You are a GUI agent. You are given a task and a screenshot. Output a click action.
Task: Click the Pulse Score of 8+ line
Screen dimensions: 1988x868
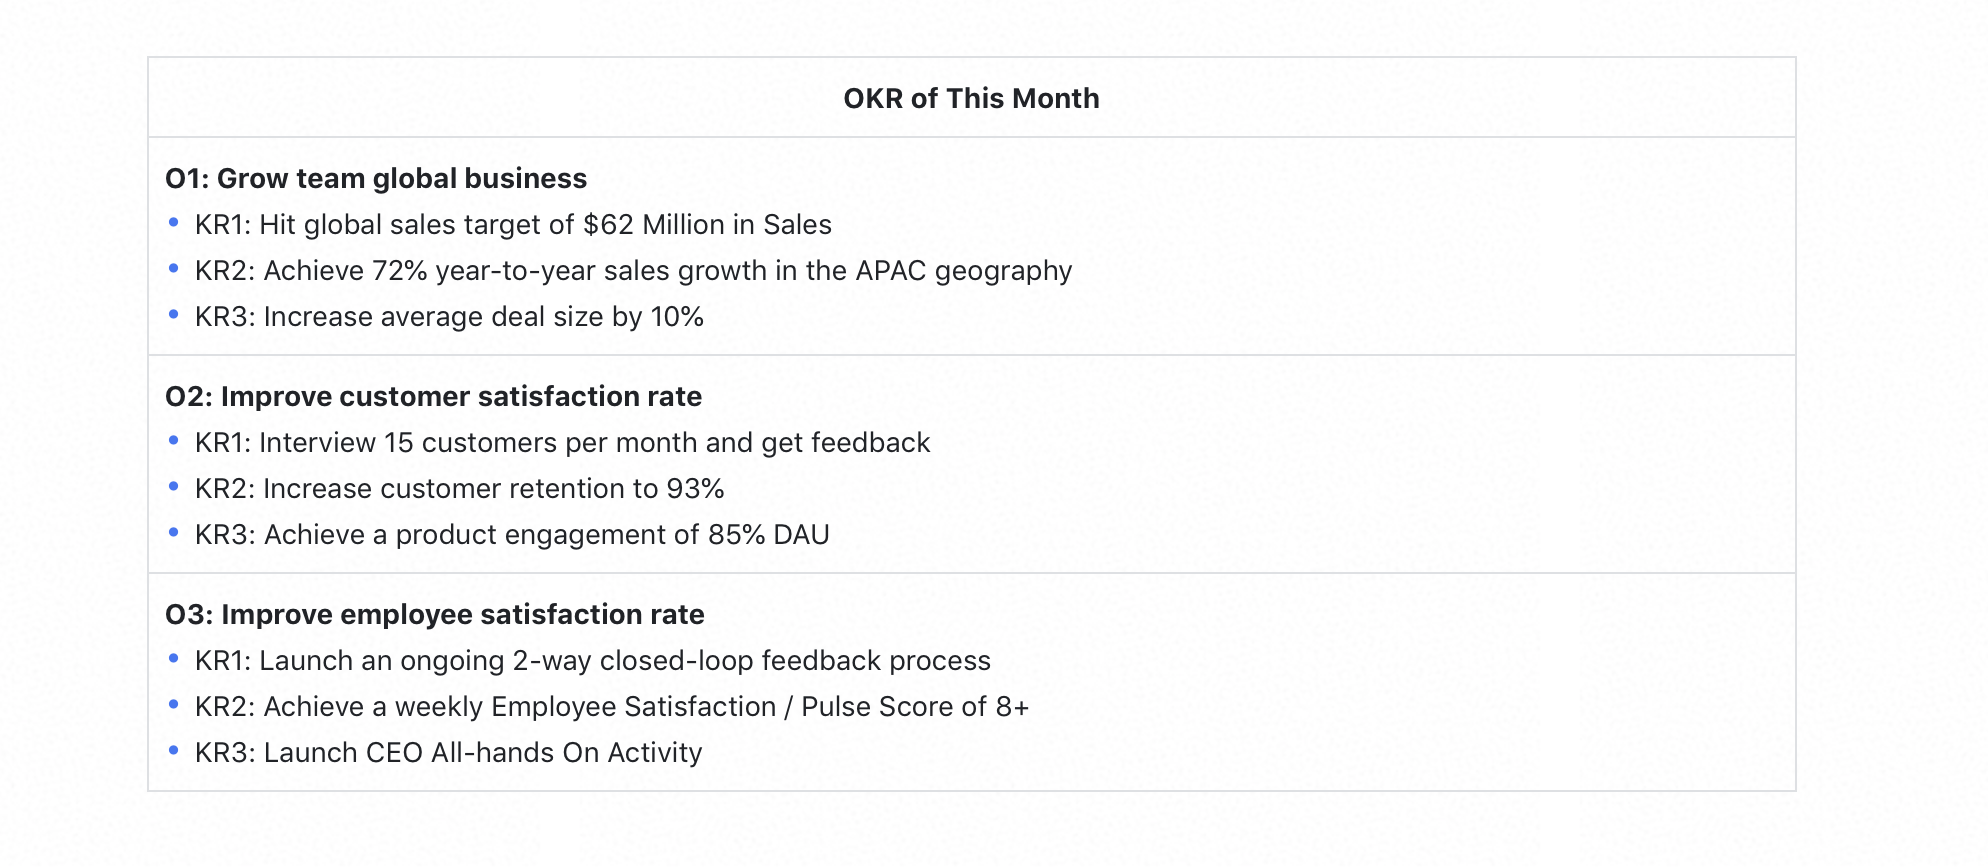[612, 706]
